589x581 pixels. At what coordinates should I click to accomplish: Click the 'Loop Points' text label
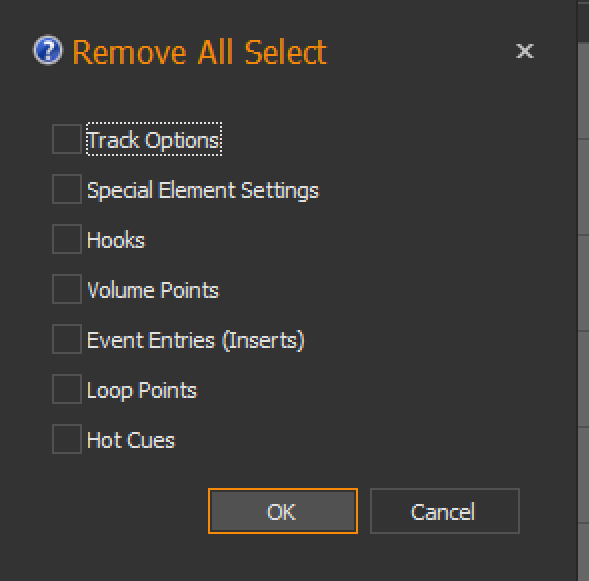click(x=142, y=391)
